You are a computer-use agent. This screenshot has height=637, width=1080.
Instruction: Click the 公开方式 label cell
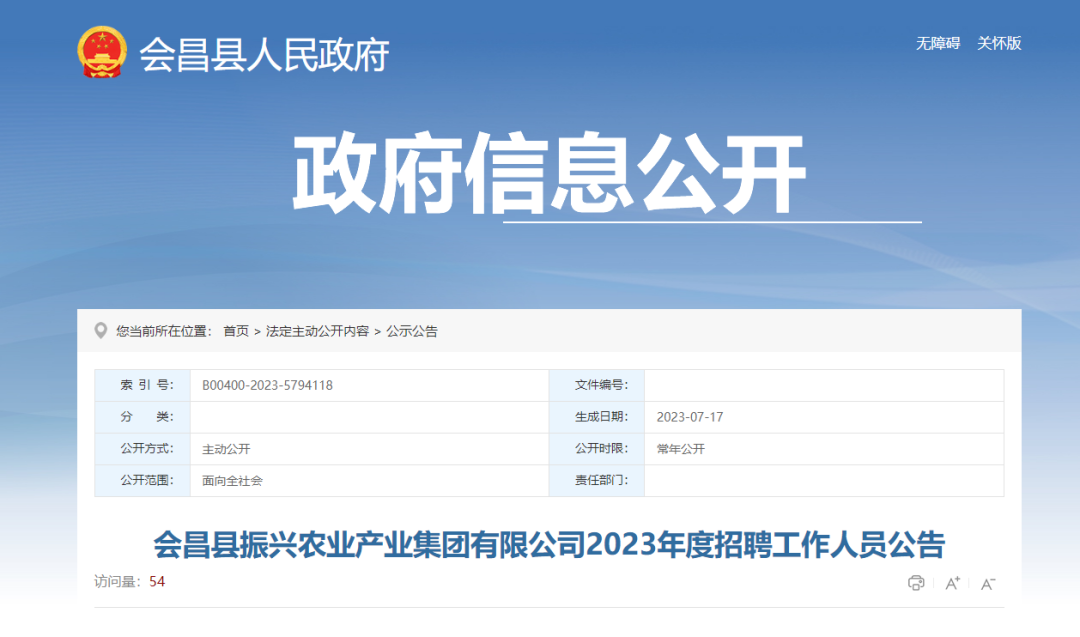[x=143, y=449]
